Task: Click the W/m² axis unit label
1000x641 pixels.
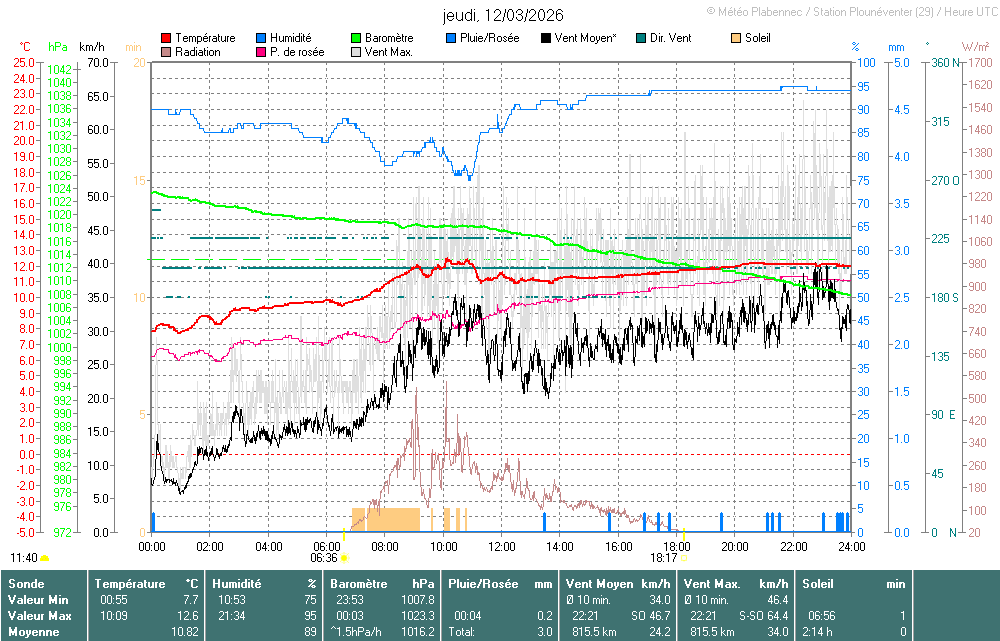Action: point(975,47)
